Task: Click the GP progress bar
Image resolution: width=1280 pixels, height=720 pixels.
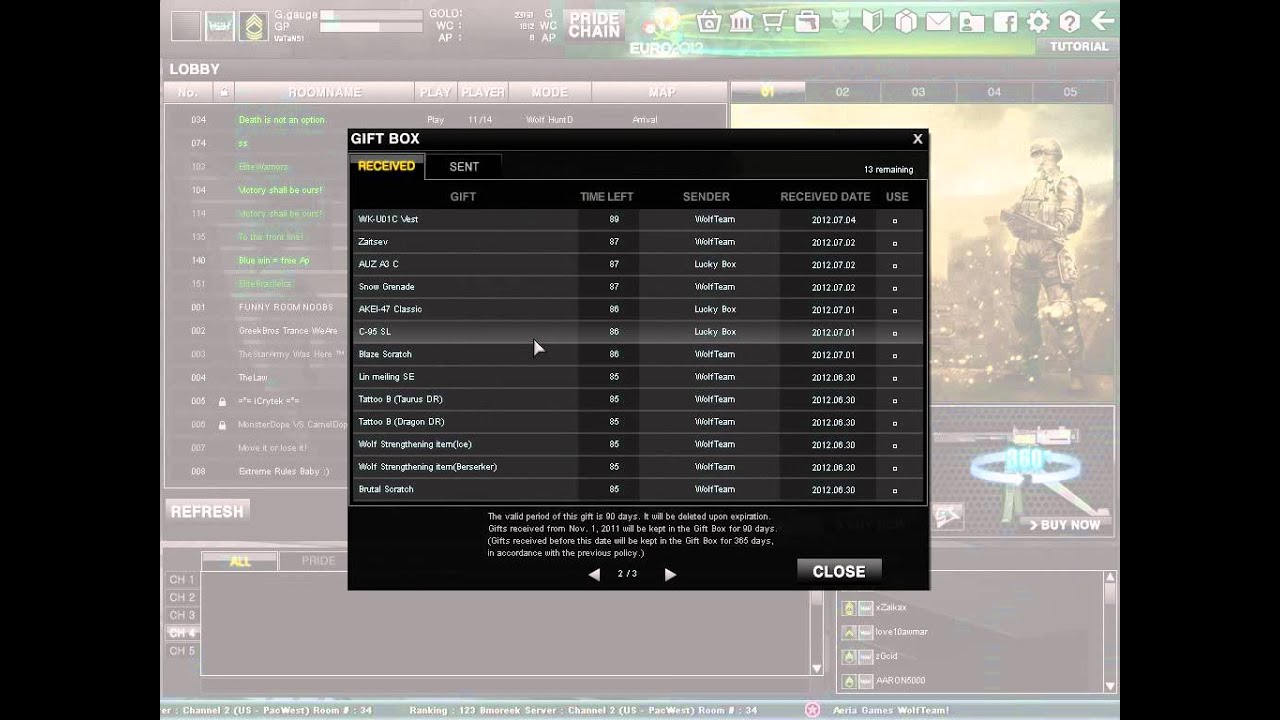Action: coord(369,28)
